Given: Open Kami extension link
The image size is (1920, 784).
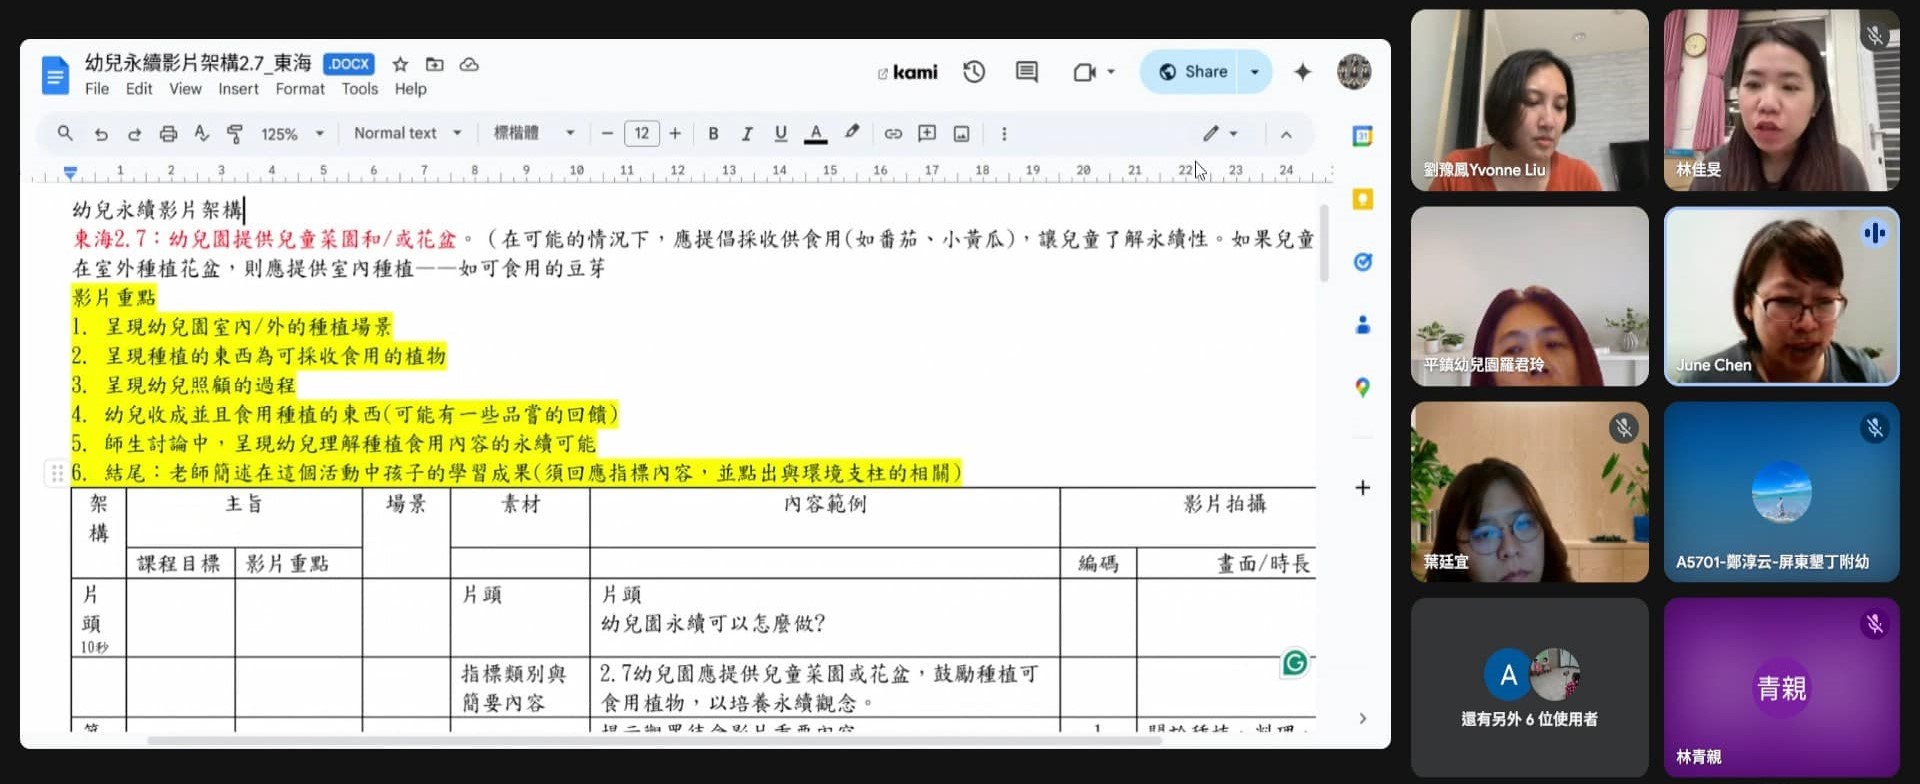Looking at the screenshot, I should pos(908,72).
